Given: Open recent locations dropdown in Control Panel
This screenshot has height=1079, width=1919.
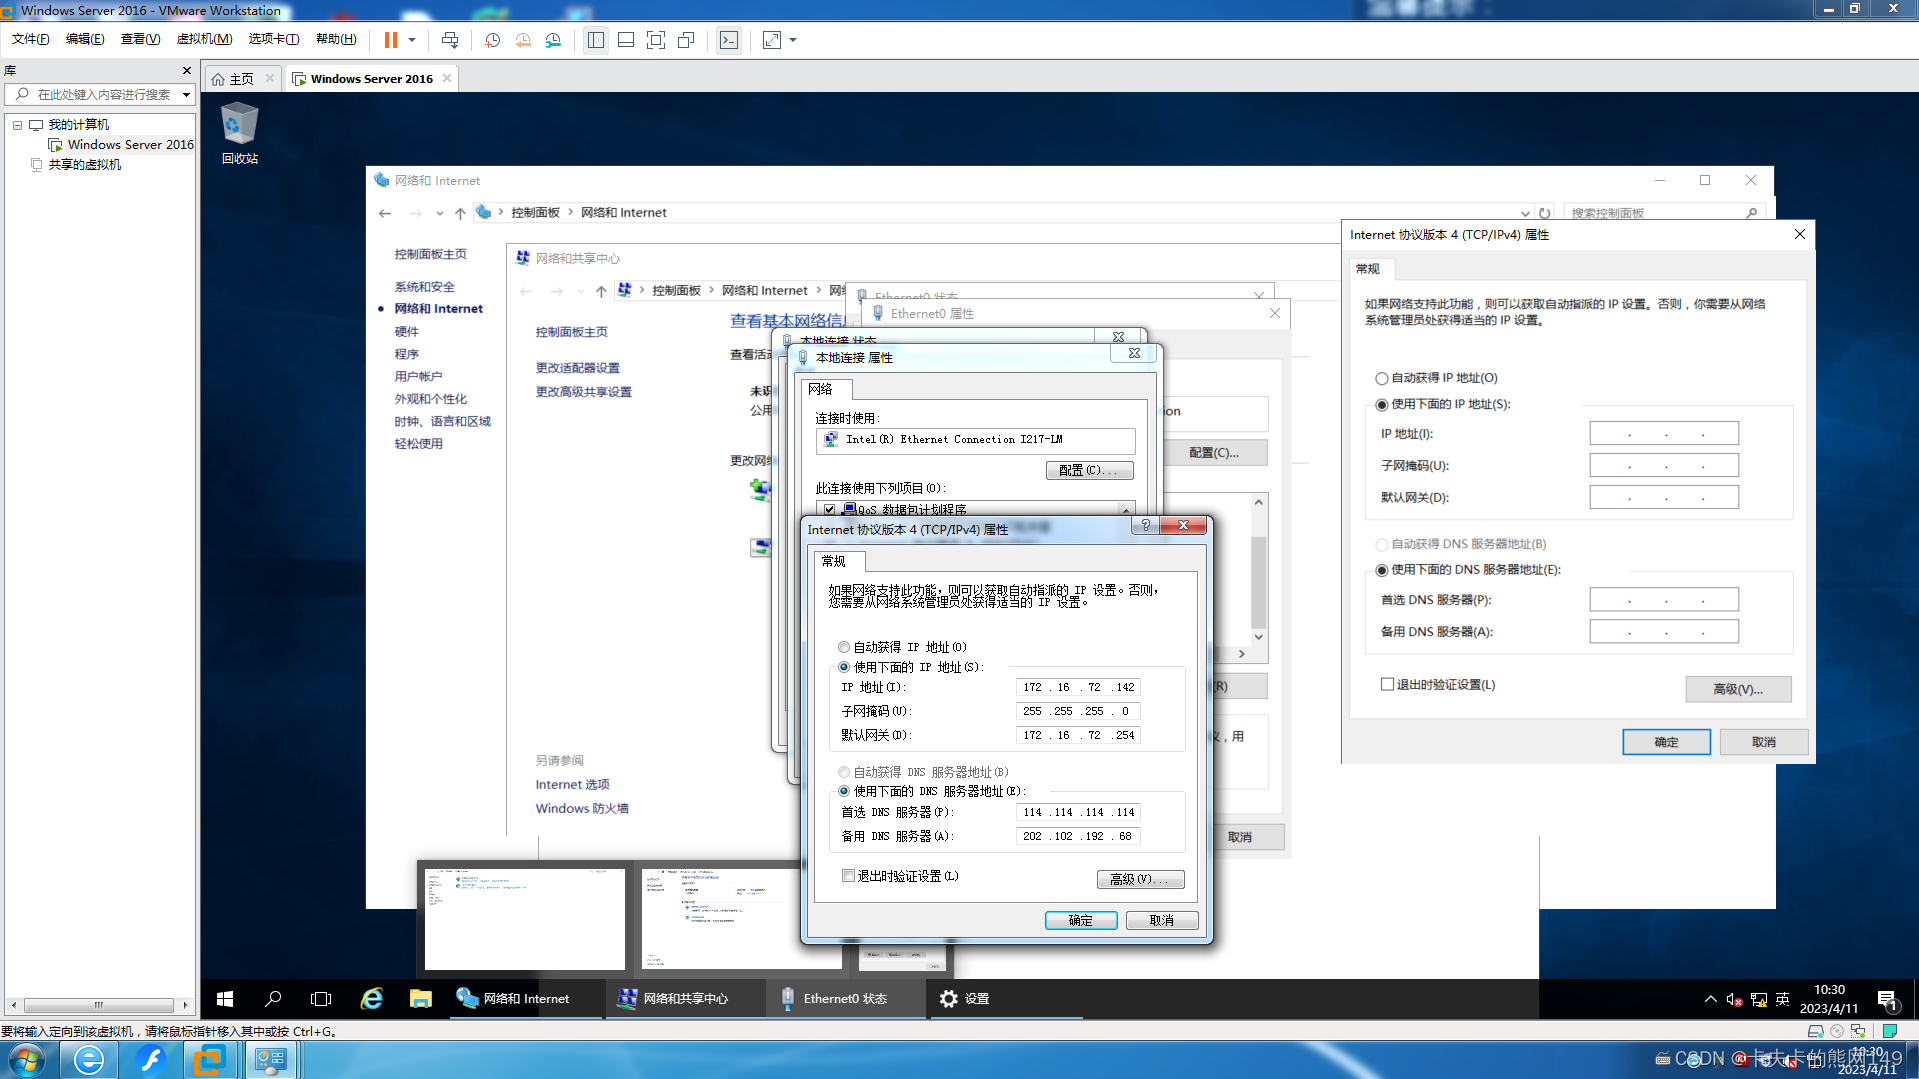Looking at the screenshot, I should pos(439,213).
